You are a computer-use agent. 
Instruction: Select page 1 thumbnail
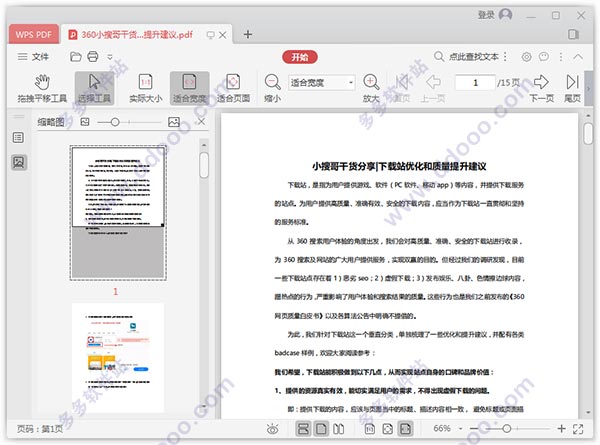pyautogui.click(x=118, y=213)
